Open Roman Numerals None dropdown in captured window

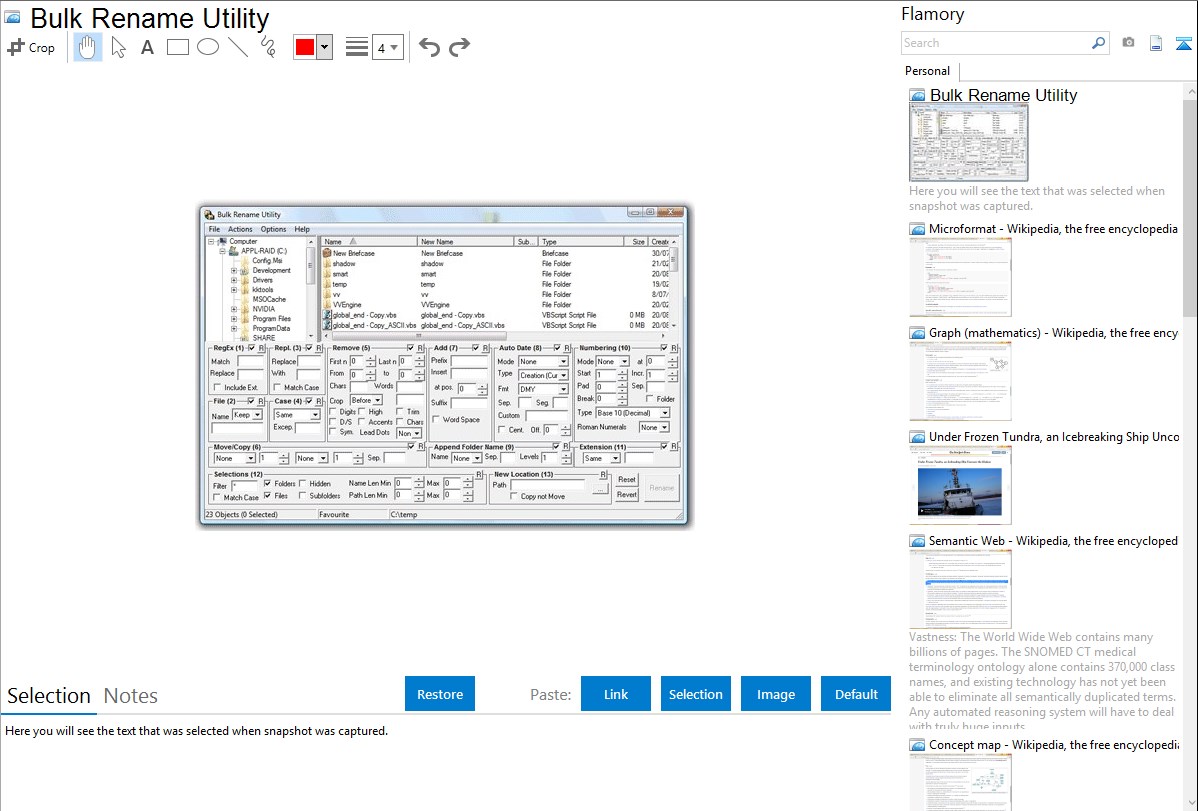(x=654, y=427)
